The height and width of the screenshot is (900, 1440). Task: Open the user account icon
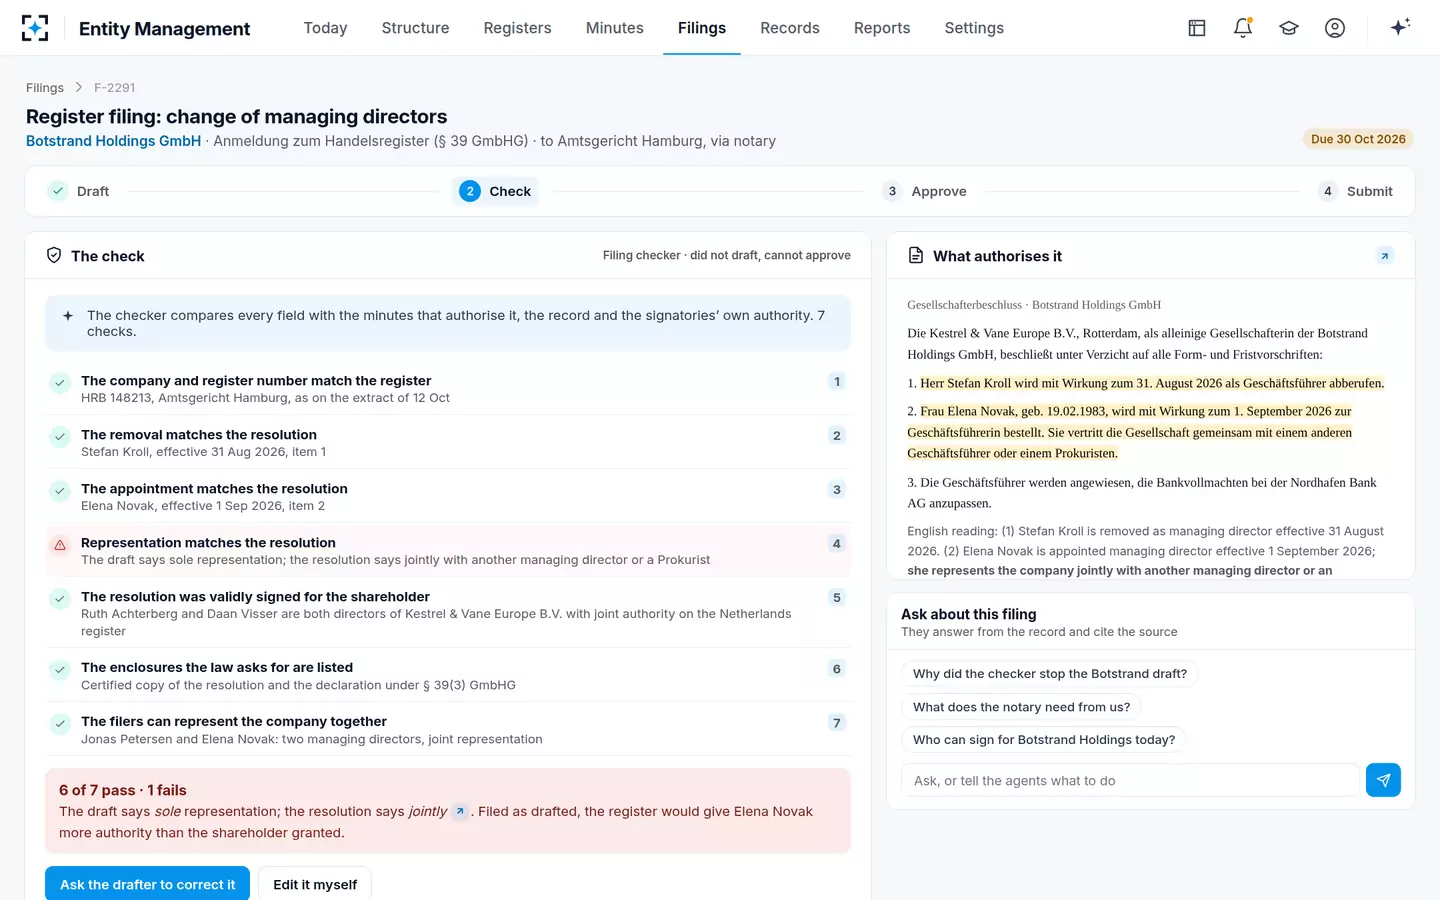(1335, 28)
